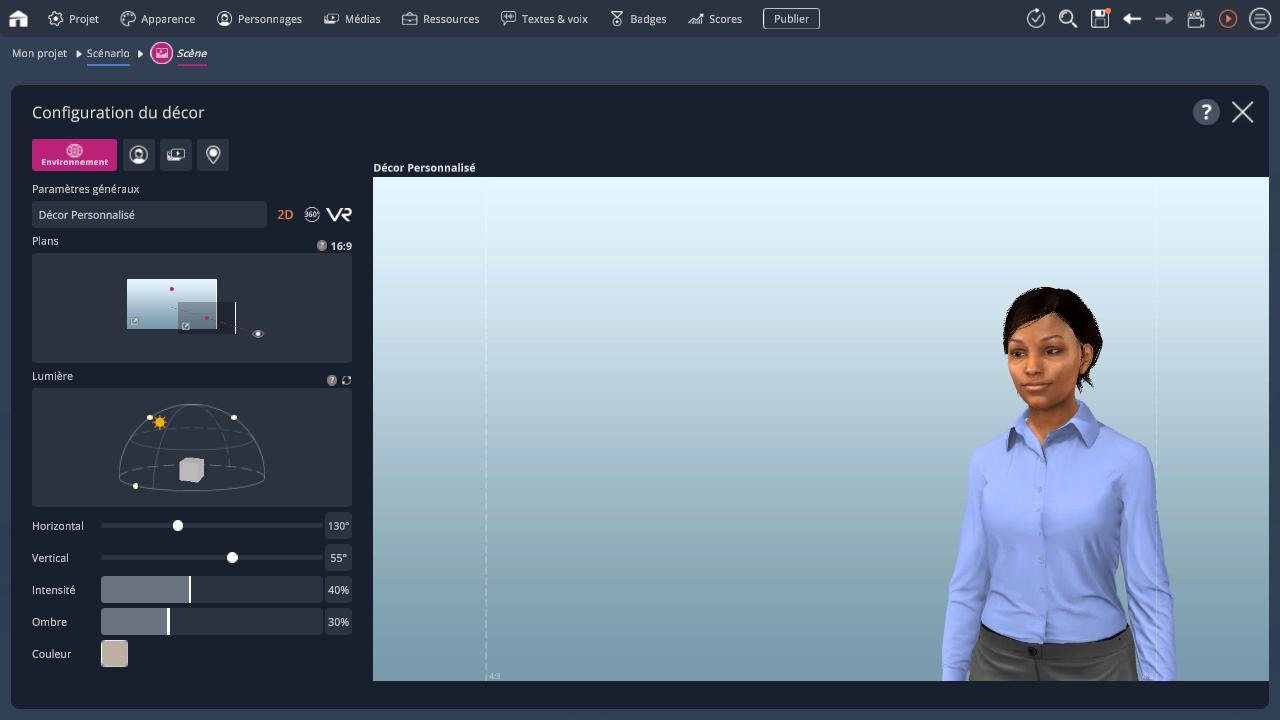The height and width of the screenshot is (720, 1280).
Task: Edit the background plane in Plans
Action: [x=135, y=321]
